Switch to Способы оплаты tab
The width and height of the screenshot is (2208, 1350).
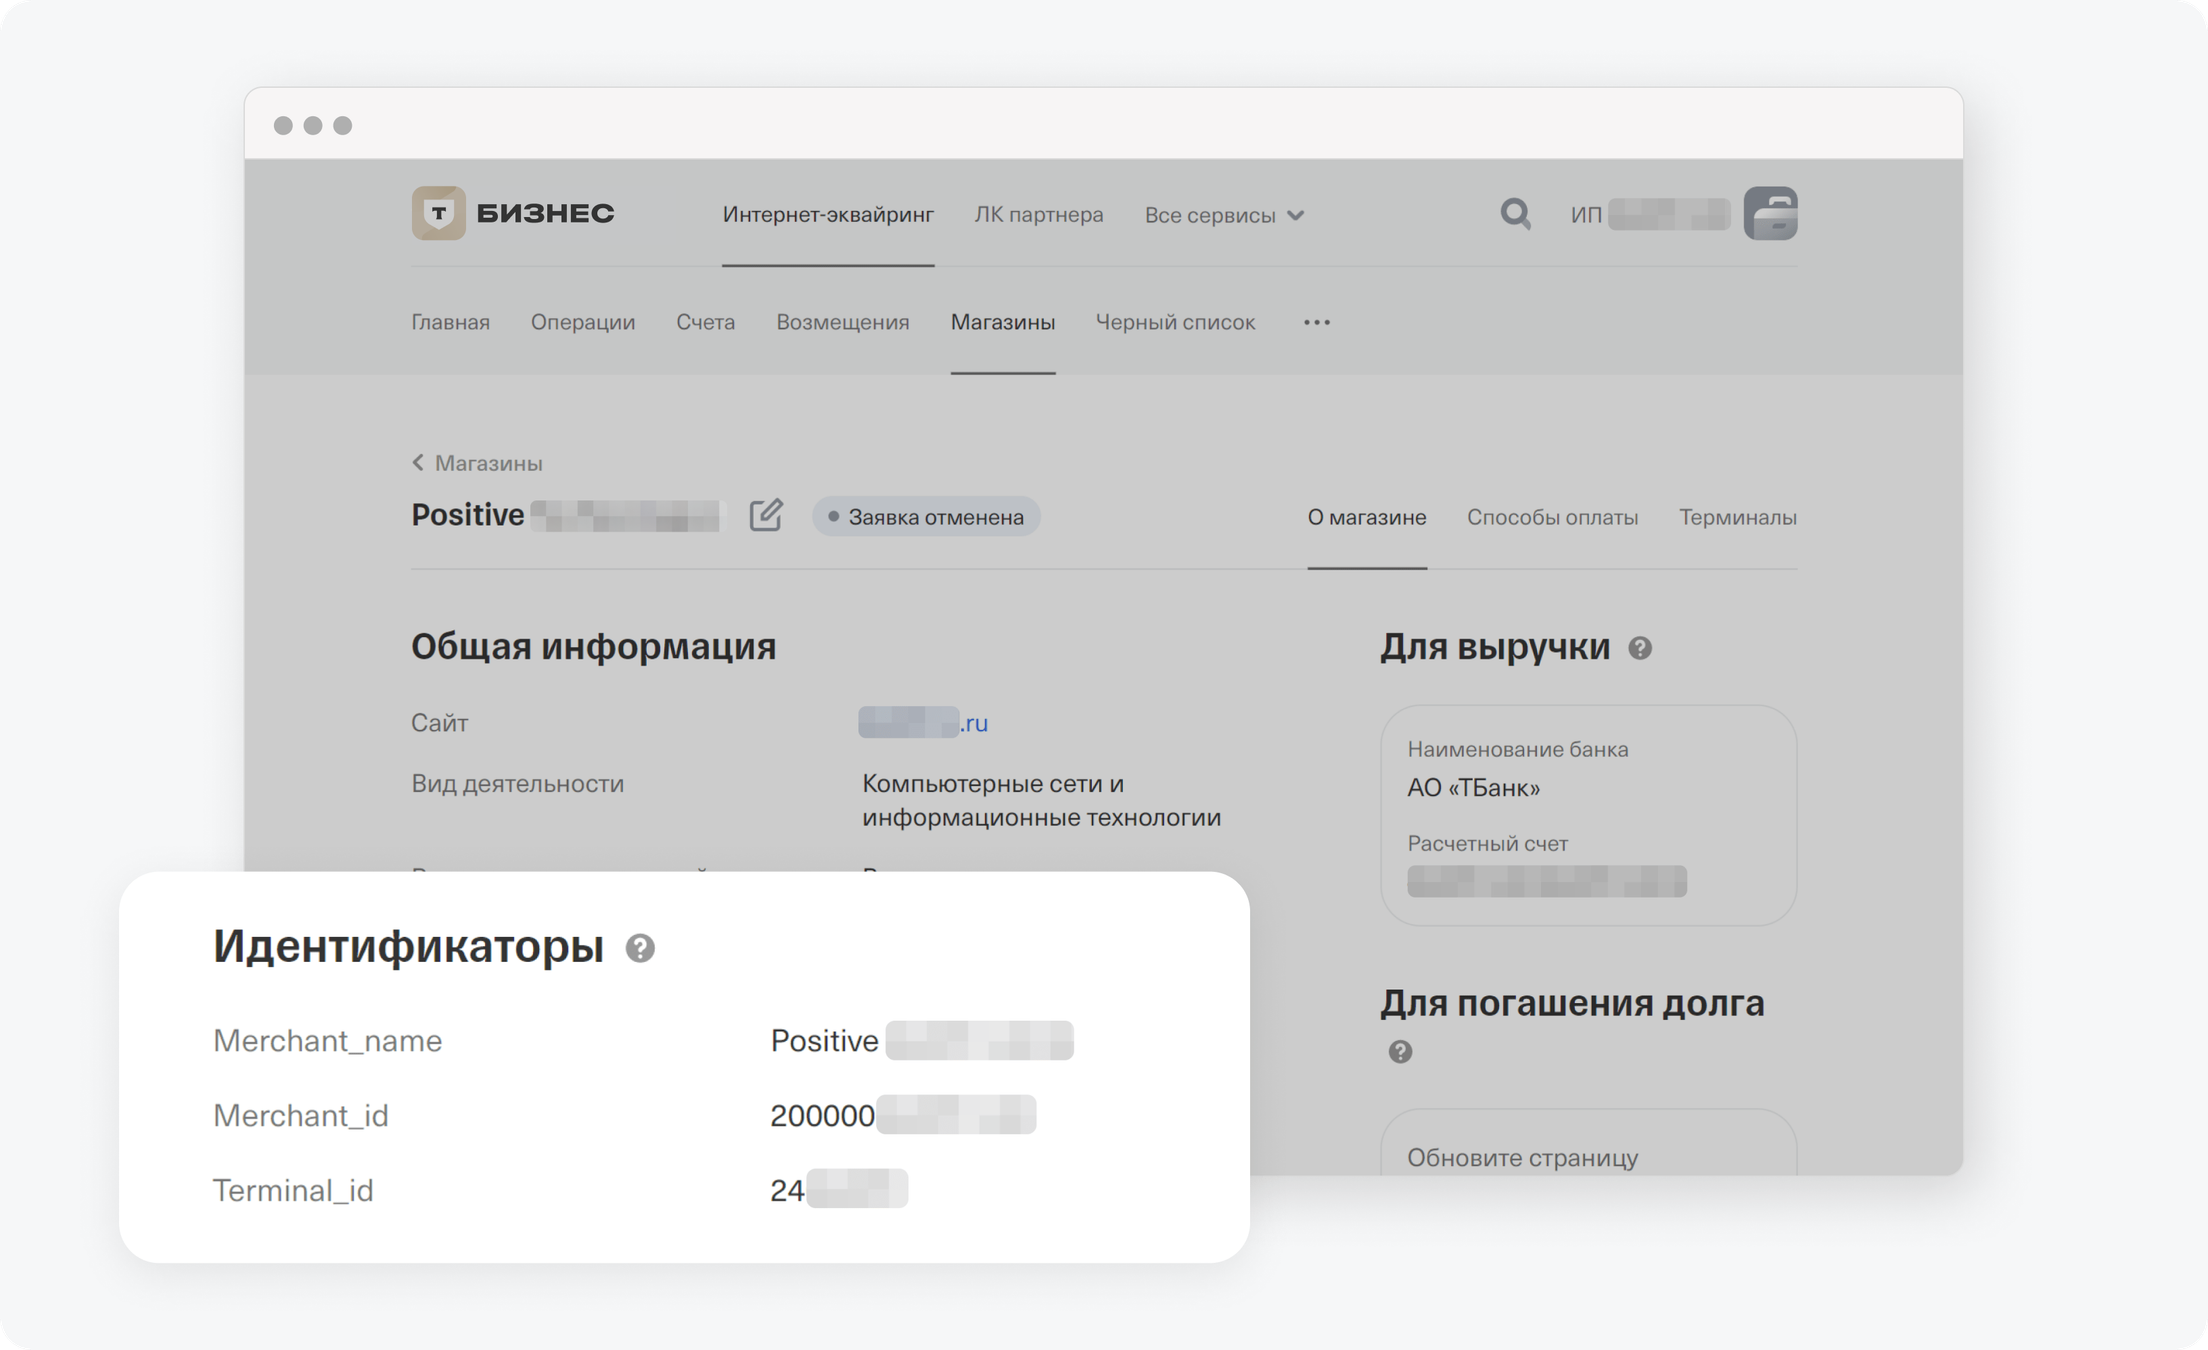point(1552,517)
